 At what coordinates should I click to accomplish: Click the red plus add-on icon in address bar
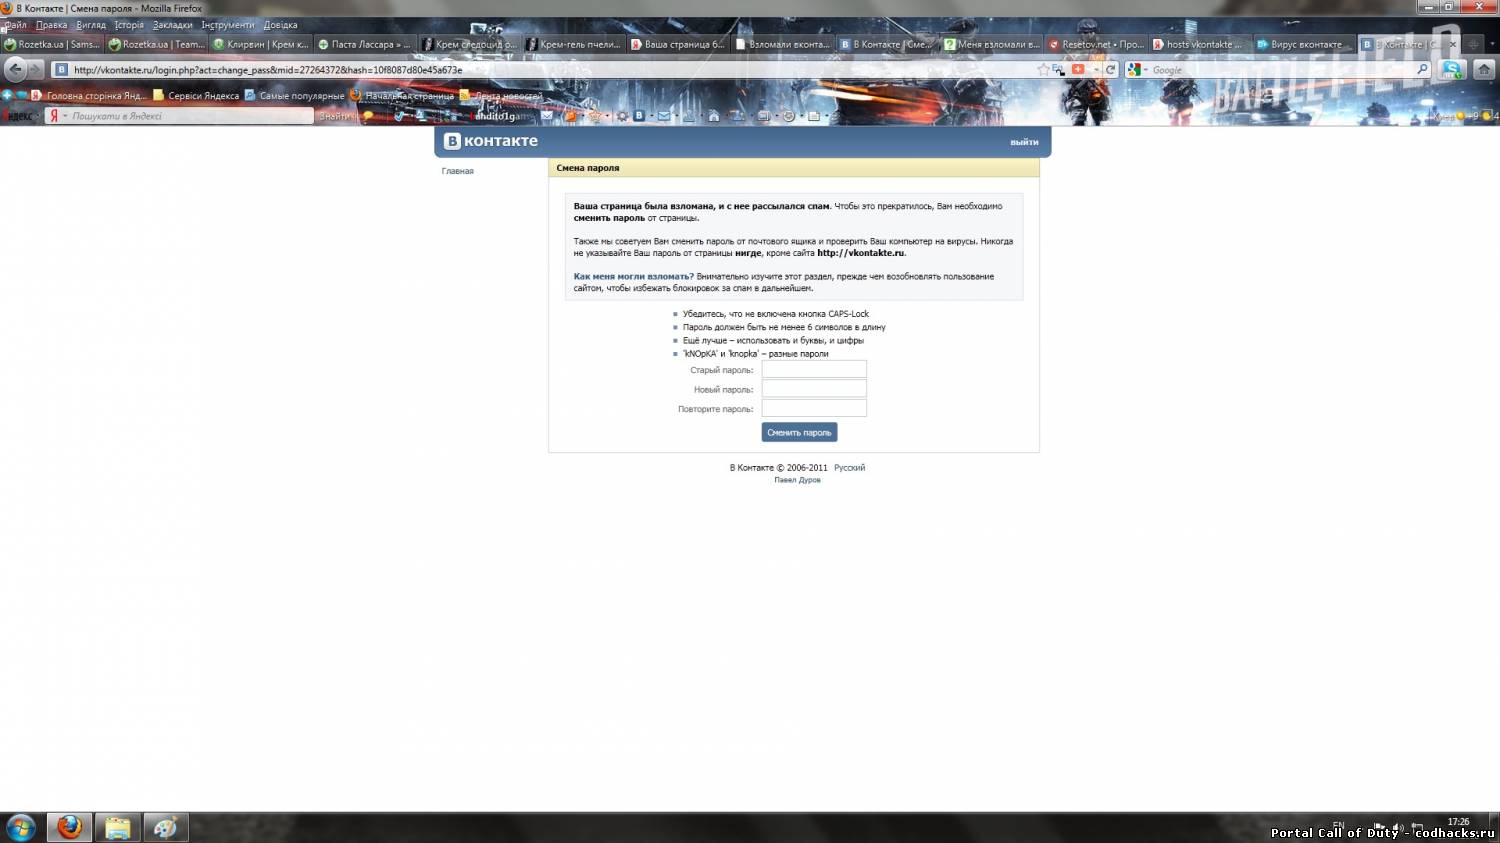coord(1078,70)
